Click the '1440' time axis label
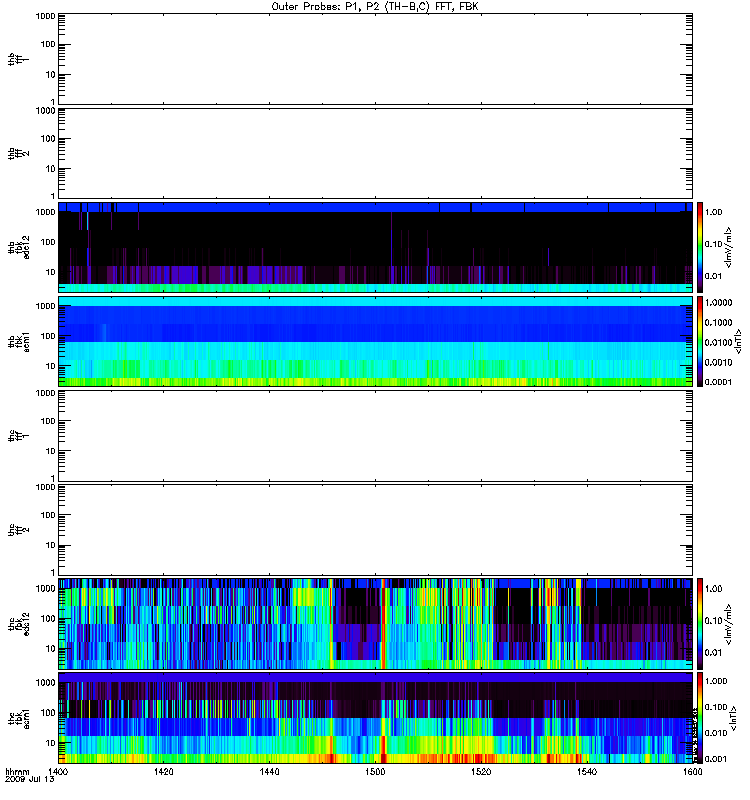Screen dimensions: 750x800 click(x=269, y=772)
